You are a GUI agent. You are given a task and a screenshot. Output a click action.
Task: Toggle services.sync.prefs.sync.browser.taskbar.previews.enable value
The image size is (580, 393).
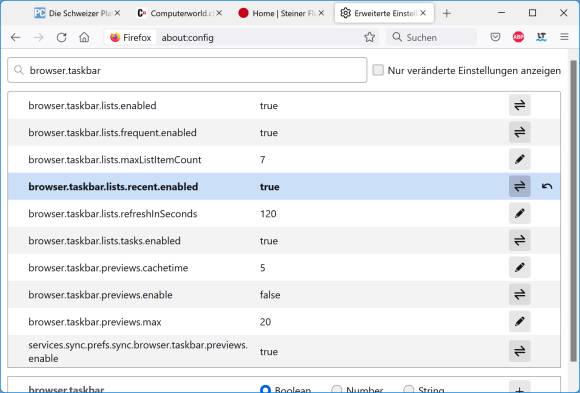tap(519, 351)
